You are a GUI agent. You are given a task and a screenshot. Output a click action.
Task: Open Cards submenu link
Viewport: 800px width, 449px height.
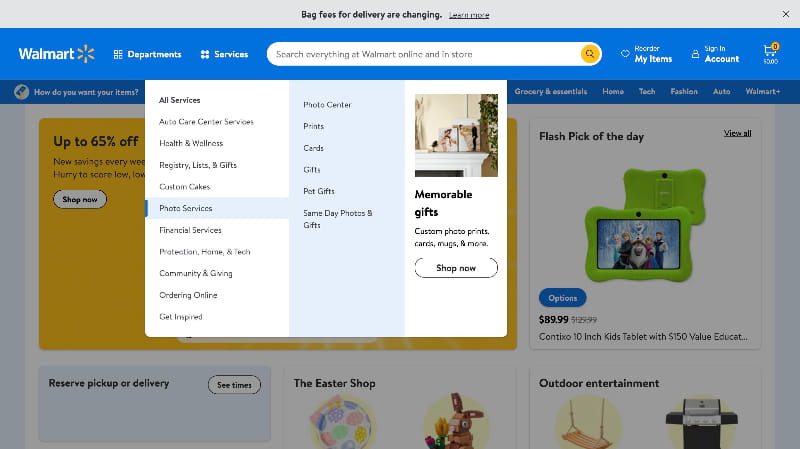click(313, 148)
